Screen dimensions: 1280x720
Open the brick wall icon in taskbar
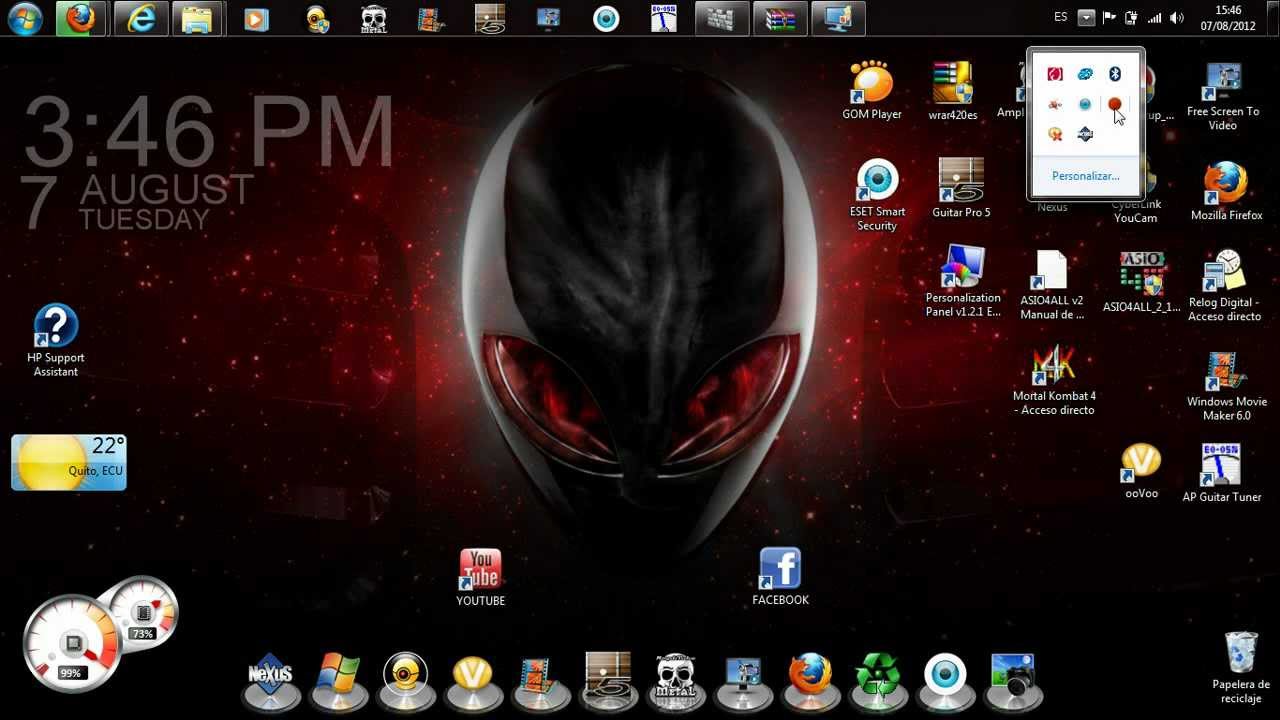(x=721, y=18)
